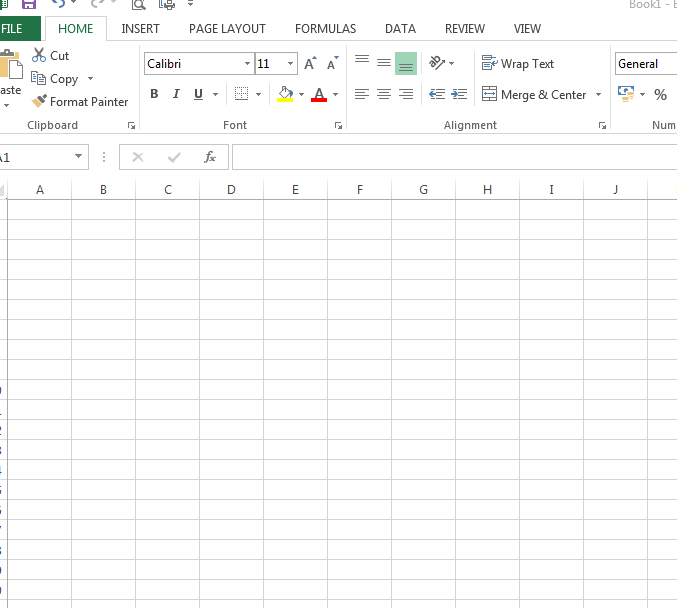Click the formula bar Enter checkmark

click(x=174, y=157)
